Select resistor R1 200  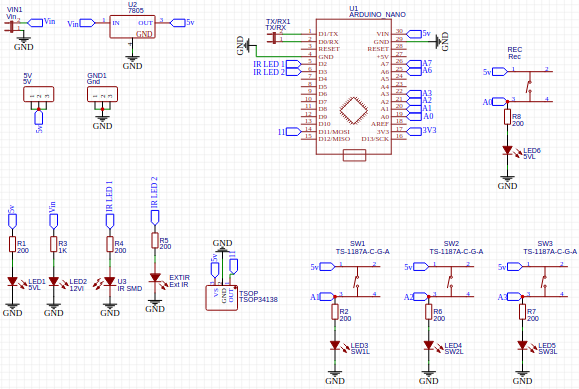(13, 245)
